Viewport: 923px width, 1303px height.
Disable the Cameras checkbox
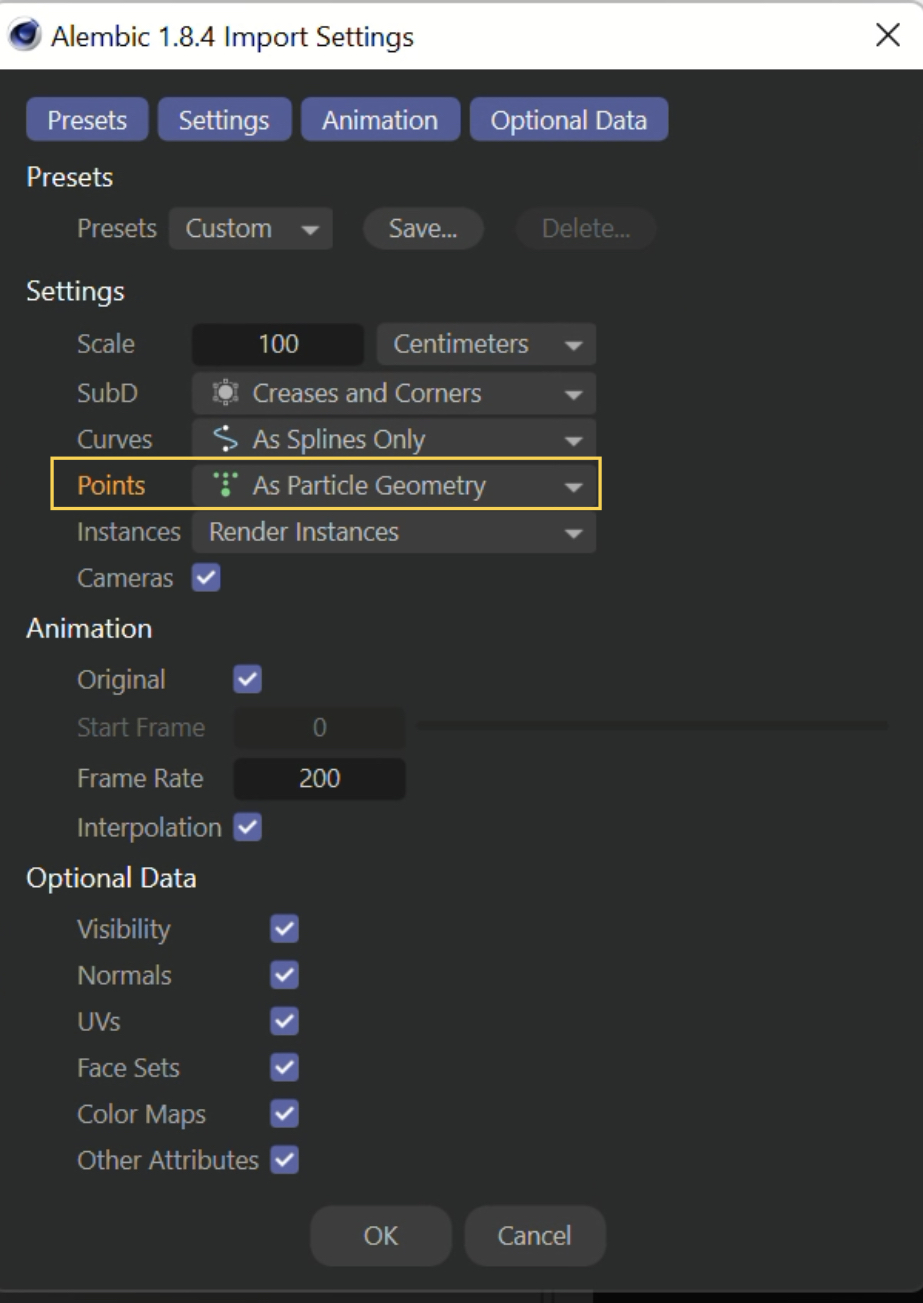click(x=207, y=578)
